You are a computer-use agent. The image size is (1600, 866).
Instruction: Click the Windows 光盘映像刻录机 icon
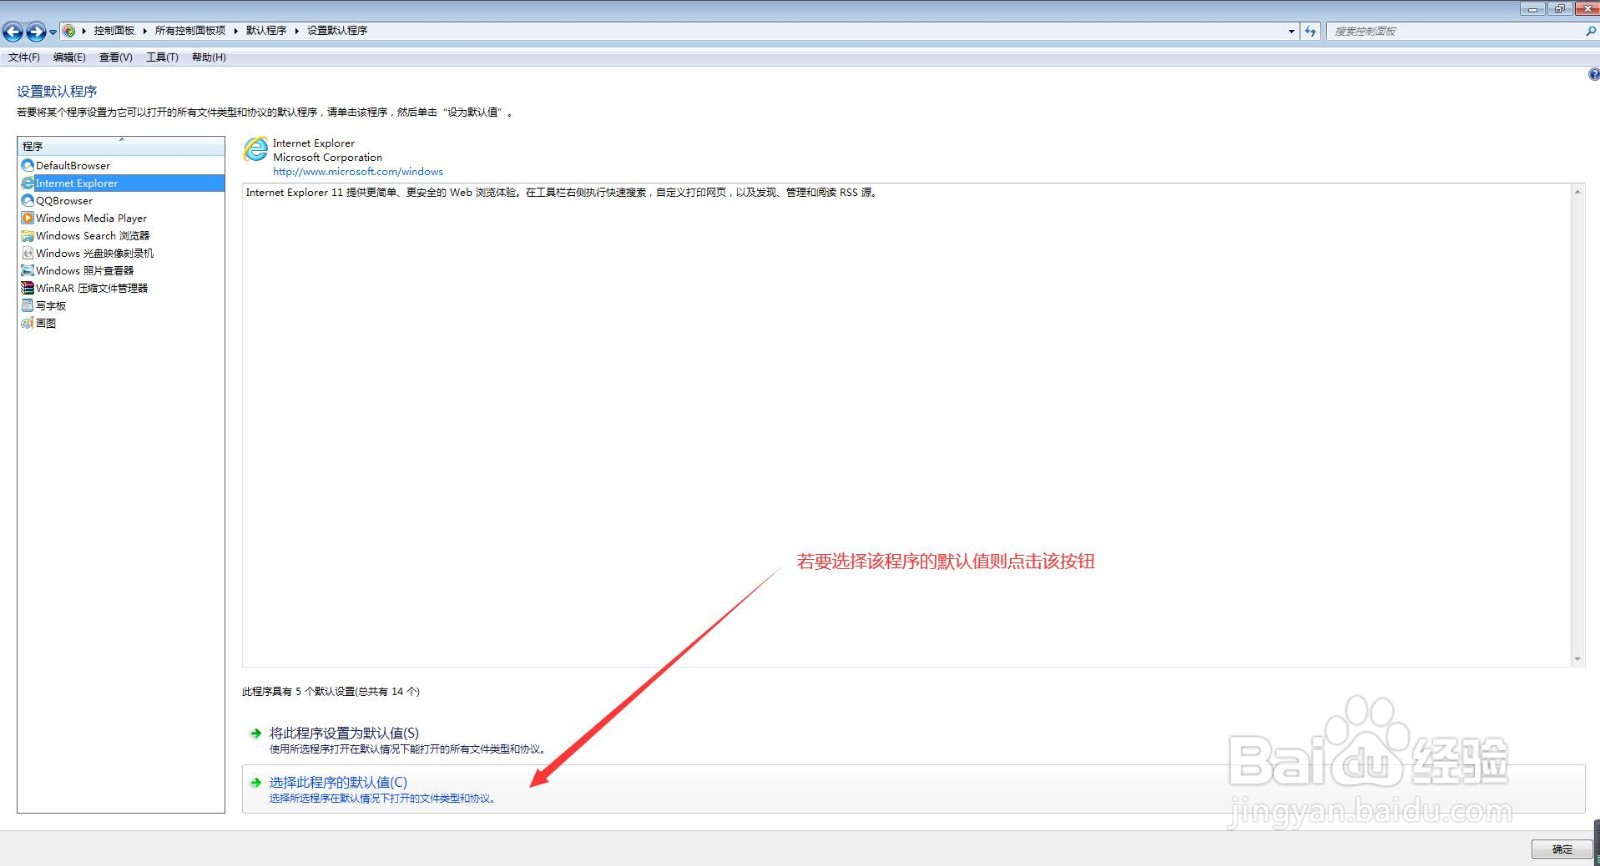point(28,253)
